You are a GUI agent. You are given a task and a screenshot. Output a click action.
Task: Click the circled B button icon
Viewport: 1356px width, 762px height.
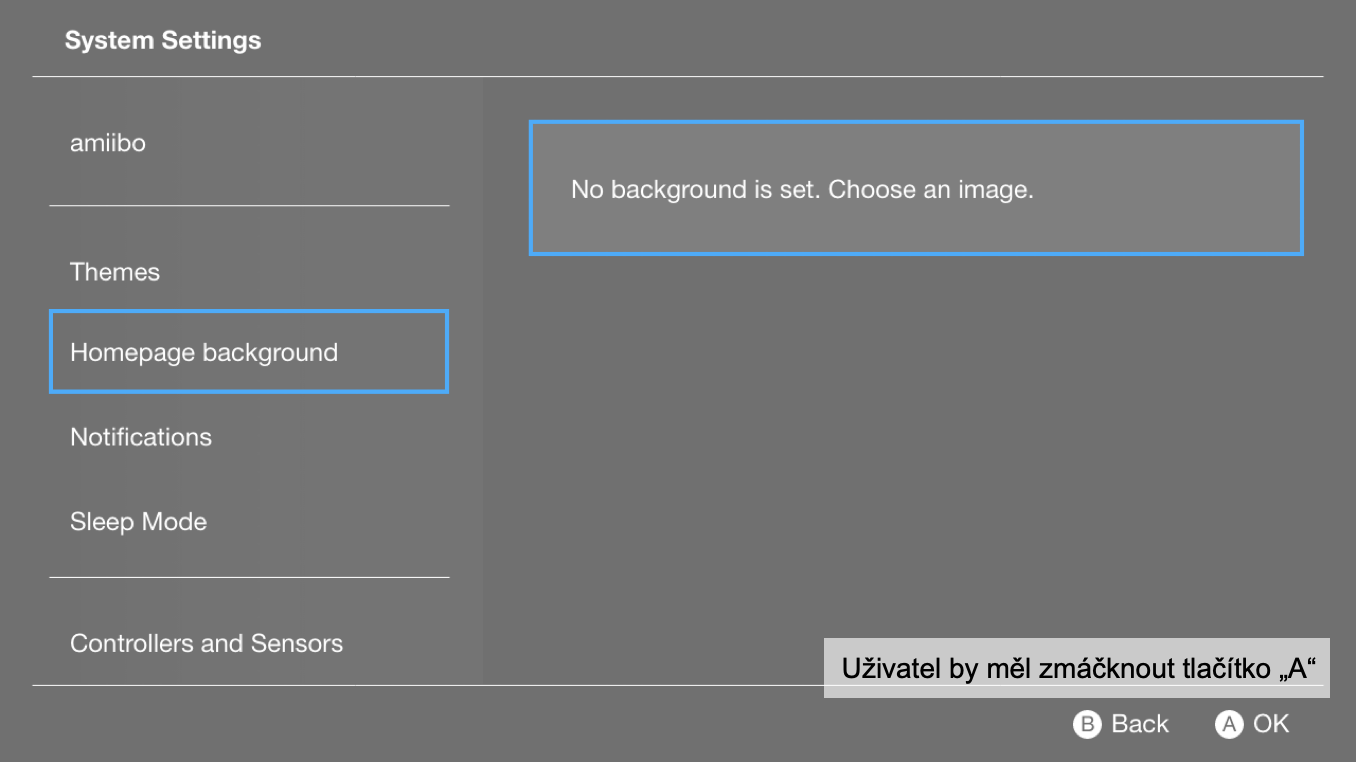(1087, 724)
